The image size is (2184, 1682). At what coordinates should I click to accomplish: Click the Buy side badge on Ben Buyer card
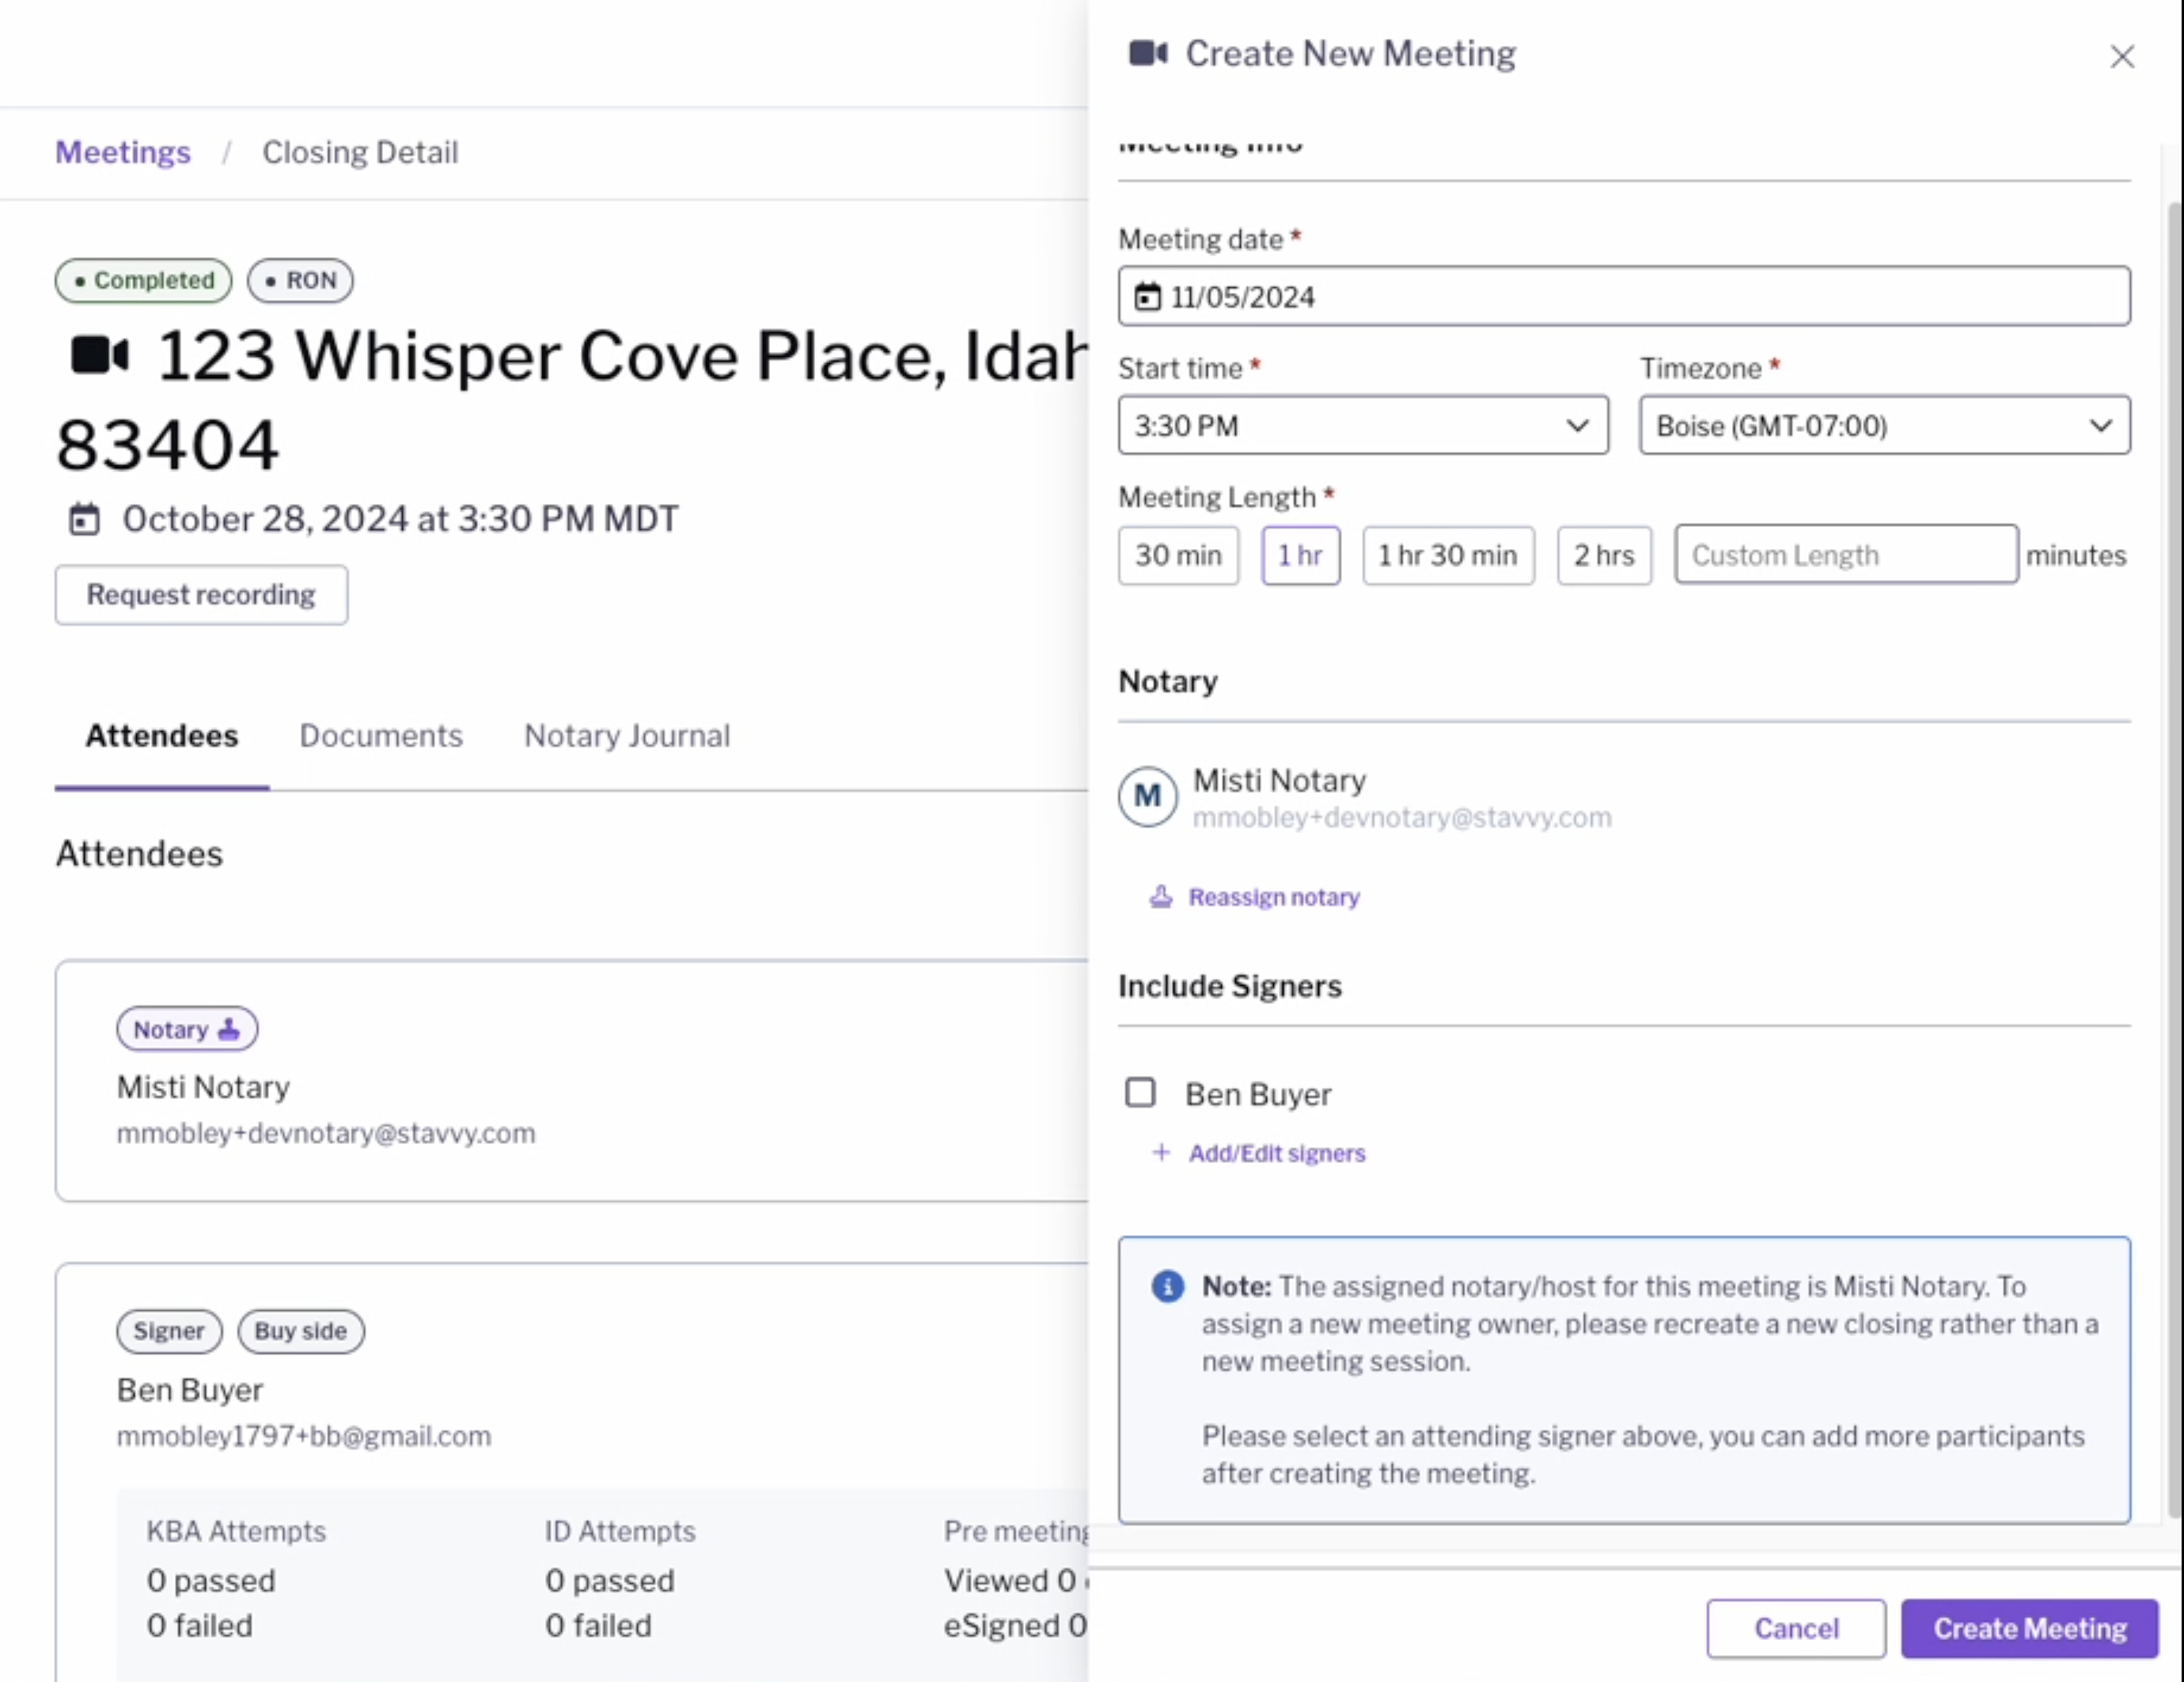click(x=300, y=1331)
